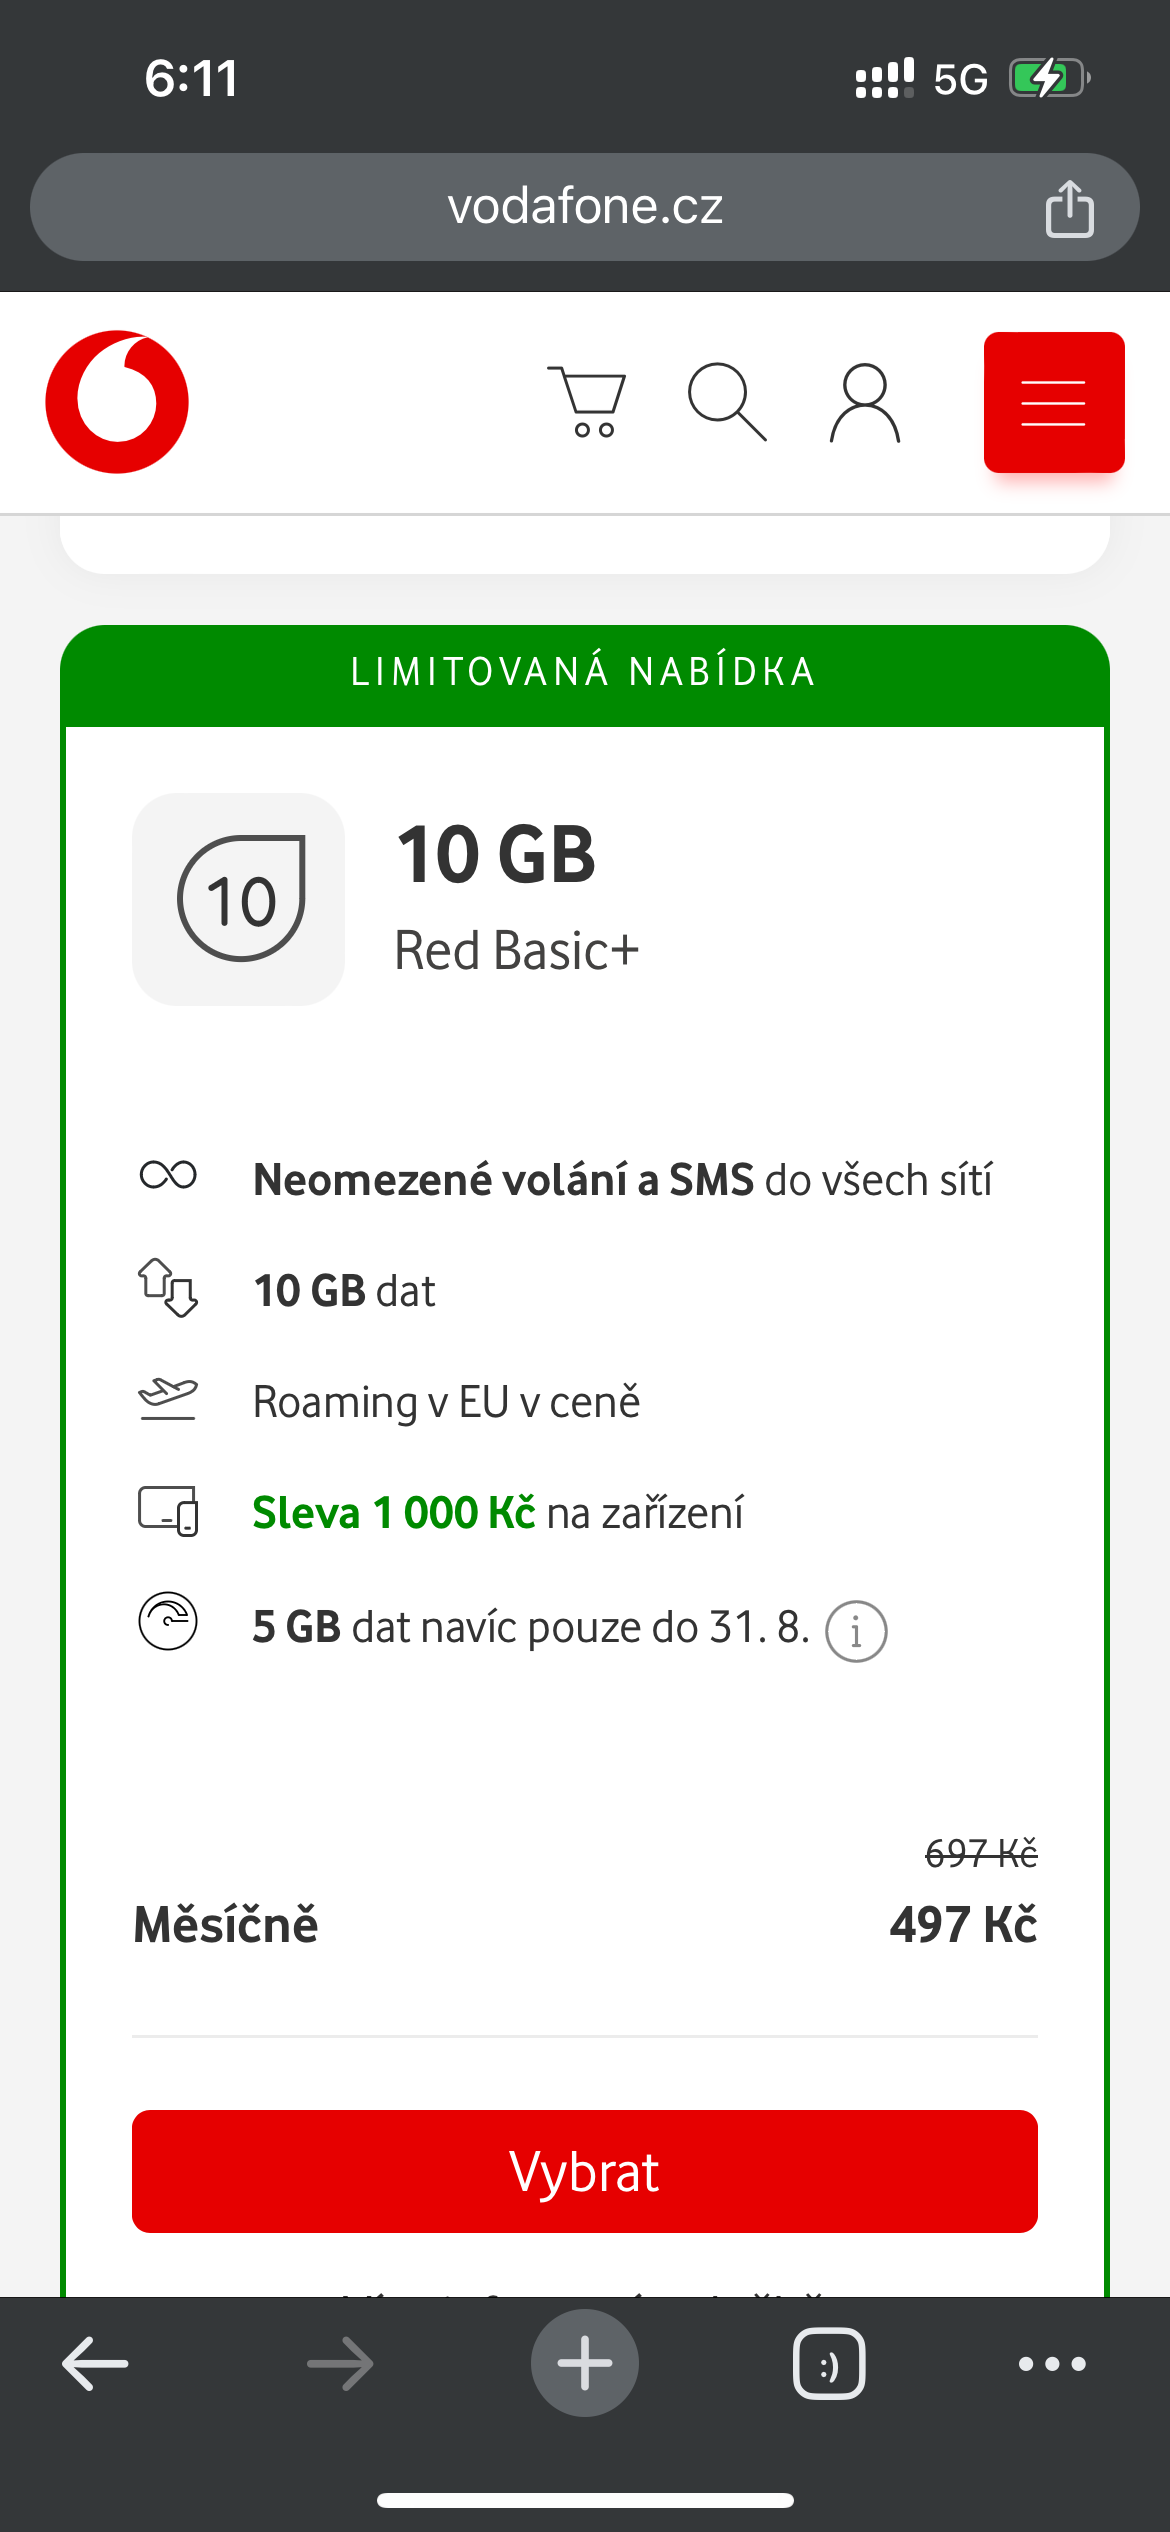Viewport: 1170px width, 2532px height.
Task: Tap the 10 GB tariff icon tile
Action: (x=239, y=899)
